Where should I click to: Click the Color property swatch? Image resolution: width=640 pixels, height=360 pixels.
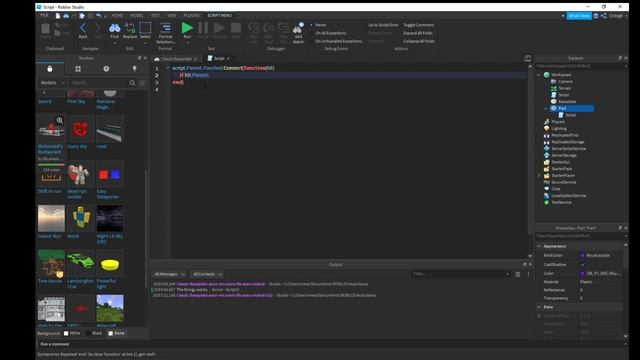pyautogui.click(x=582, y=273)
